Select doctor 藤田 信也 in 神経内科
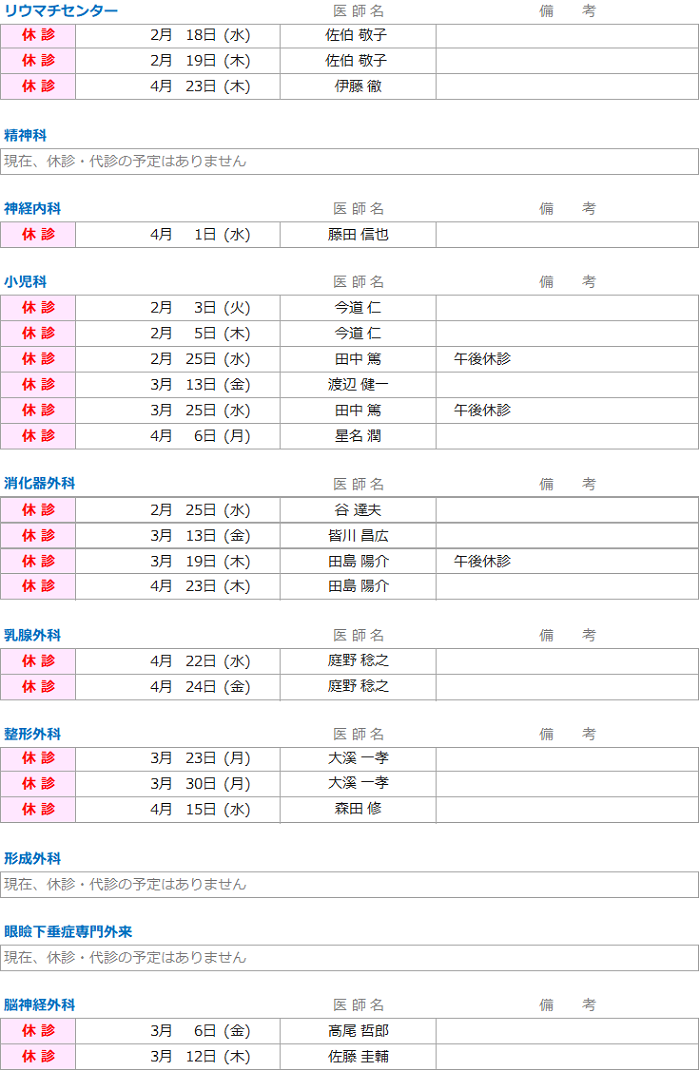The image size is (700, 1071). pyautogui.click(x=358, y=234)
